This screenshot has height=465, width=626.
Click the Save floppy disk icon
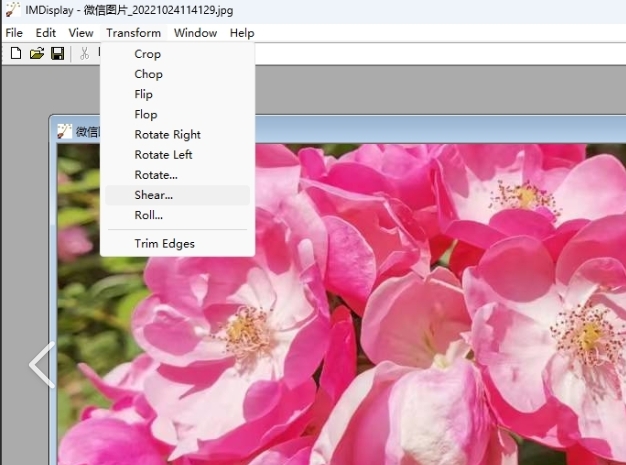pyautogui.click(x=57, y=53)
